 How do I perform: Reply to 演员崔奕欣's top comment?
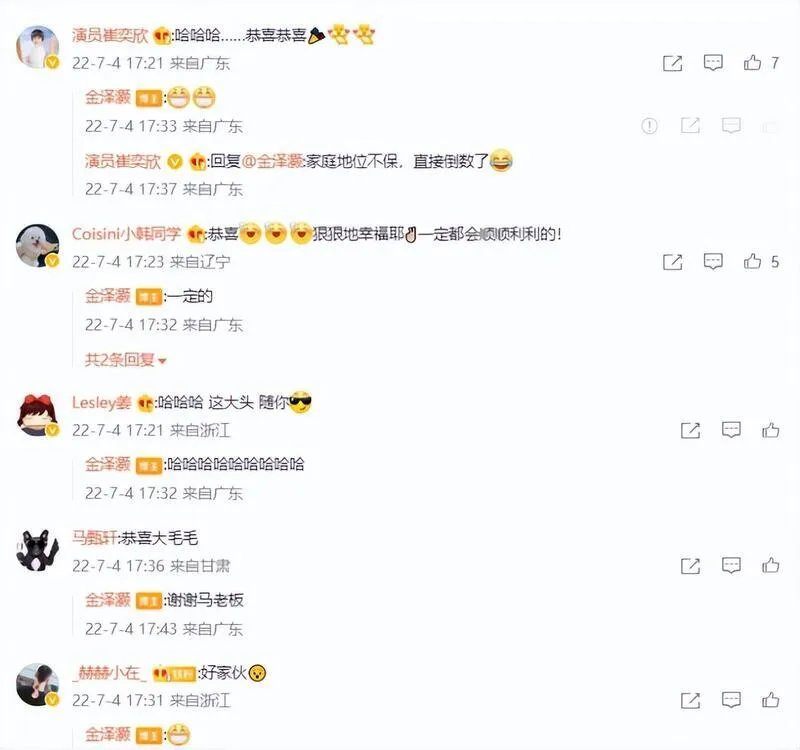pos(713,63)
